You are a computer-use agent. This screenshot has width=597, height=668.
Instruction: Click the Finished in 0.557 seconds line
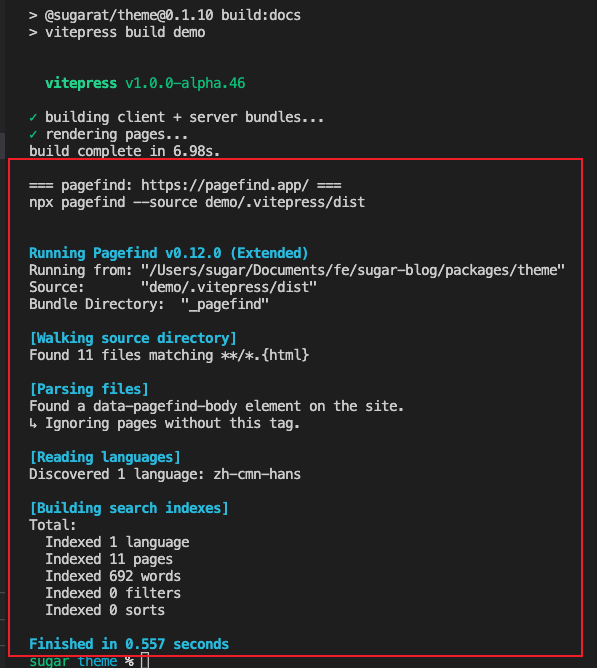click(129, 644)
